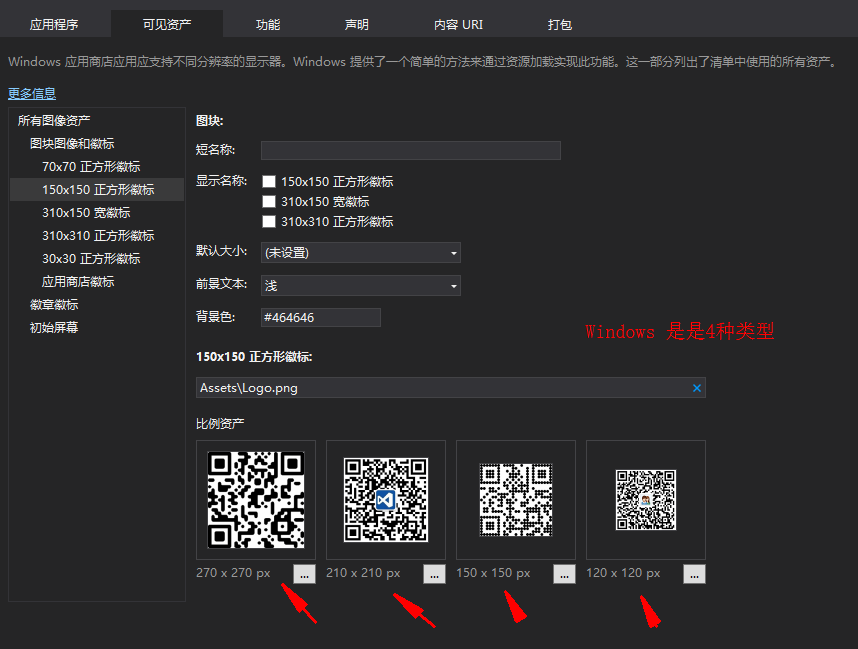Select 徽章徽标 in the tree
Screen dimensions: 858x649
click(54, 304)
